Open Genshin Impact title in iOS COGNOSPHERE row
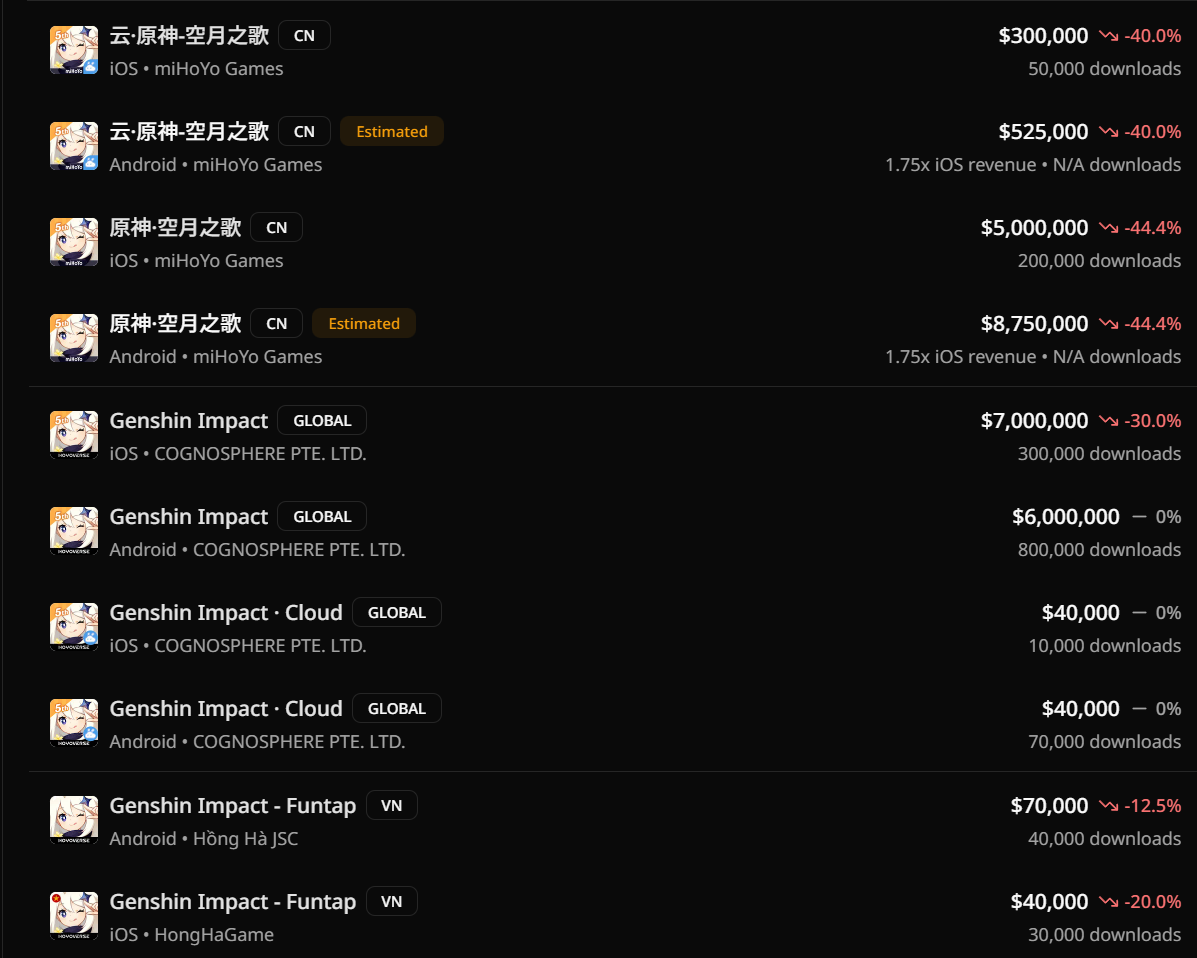 [189, 421]
